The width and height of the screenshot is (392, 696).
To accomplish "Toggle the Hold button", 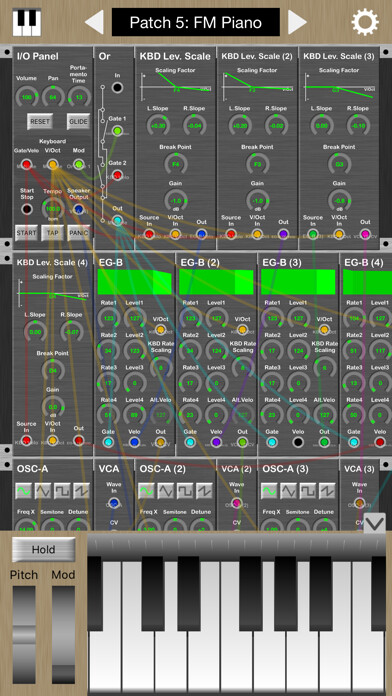I will [44, 550].
